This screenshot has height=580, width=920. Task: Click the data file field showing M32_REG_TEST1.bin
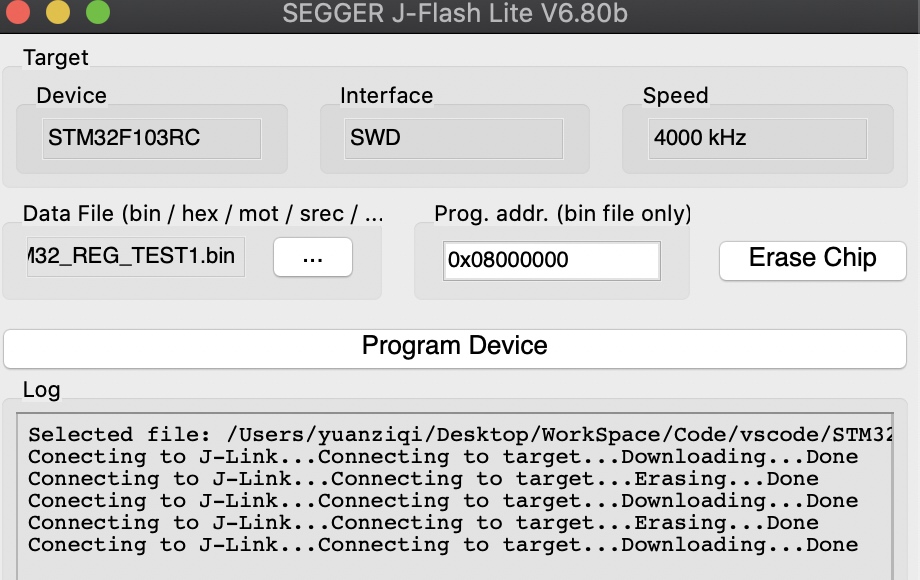[135, 257]
